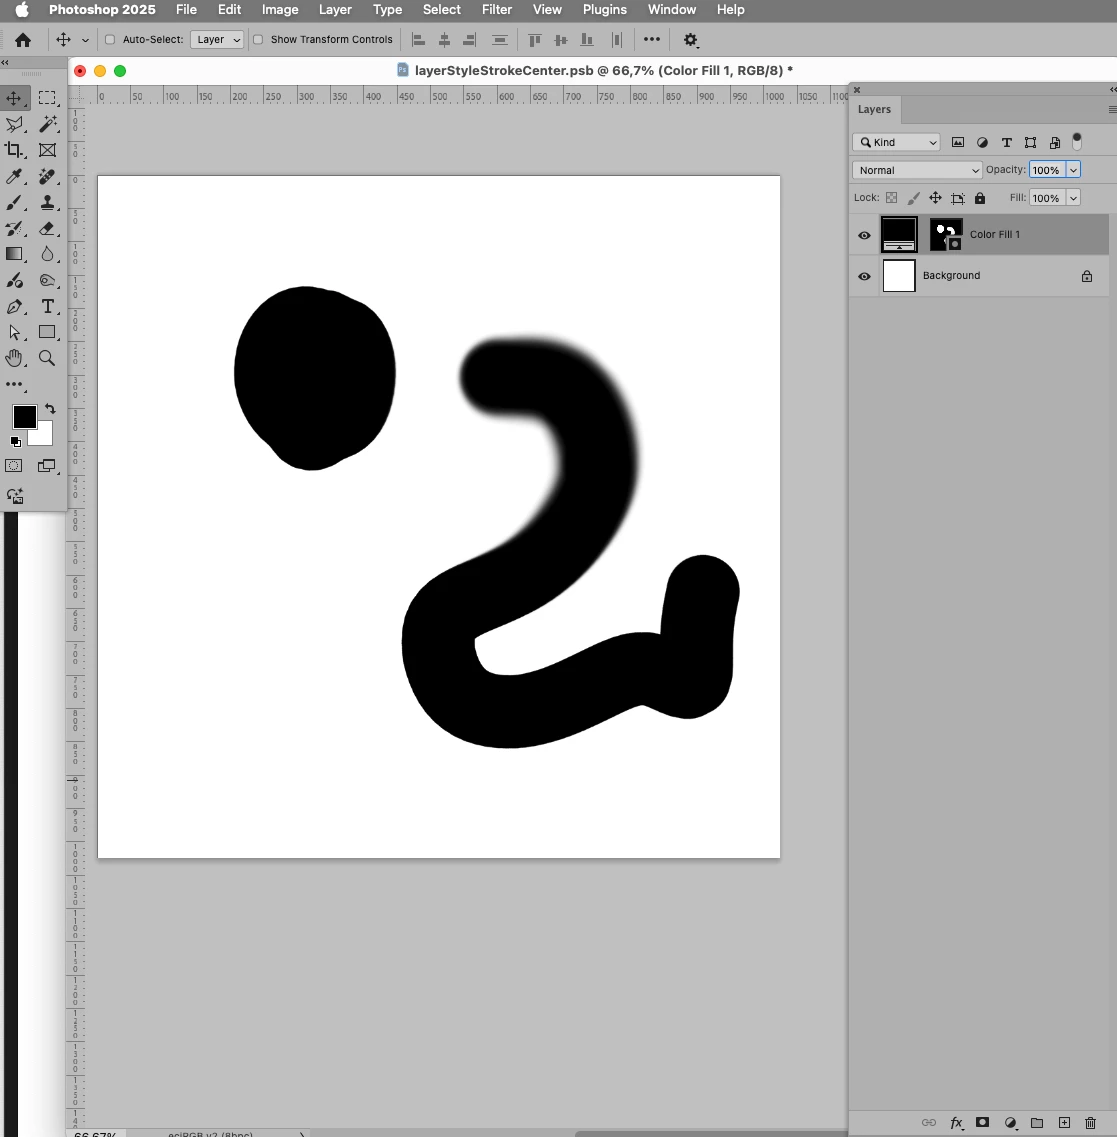
Task: Select the Color Fill 1 mask thumbnail
Action: coord(947,235)
